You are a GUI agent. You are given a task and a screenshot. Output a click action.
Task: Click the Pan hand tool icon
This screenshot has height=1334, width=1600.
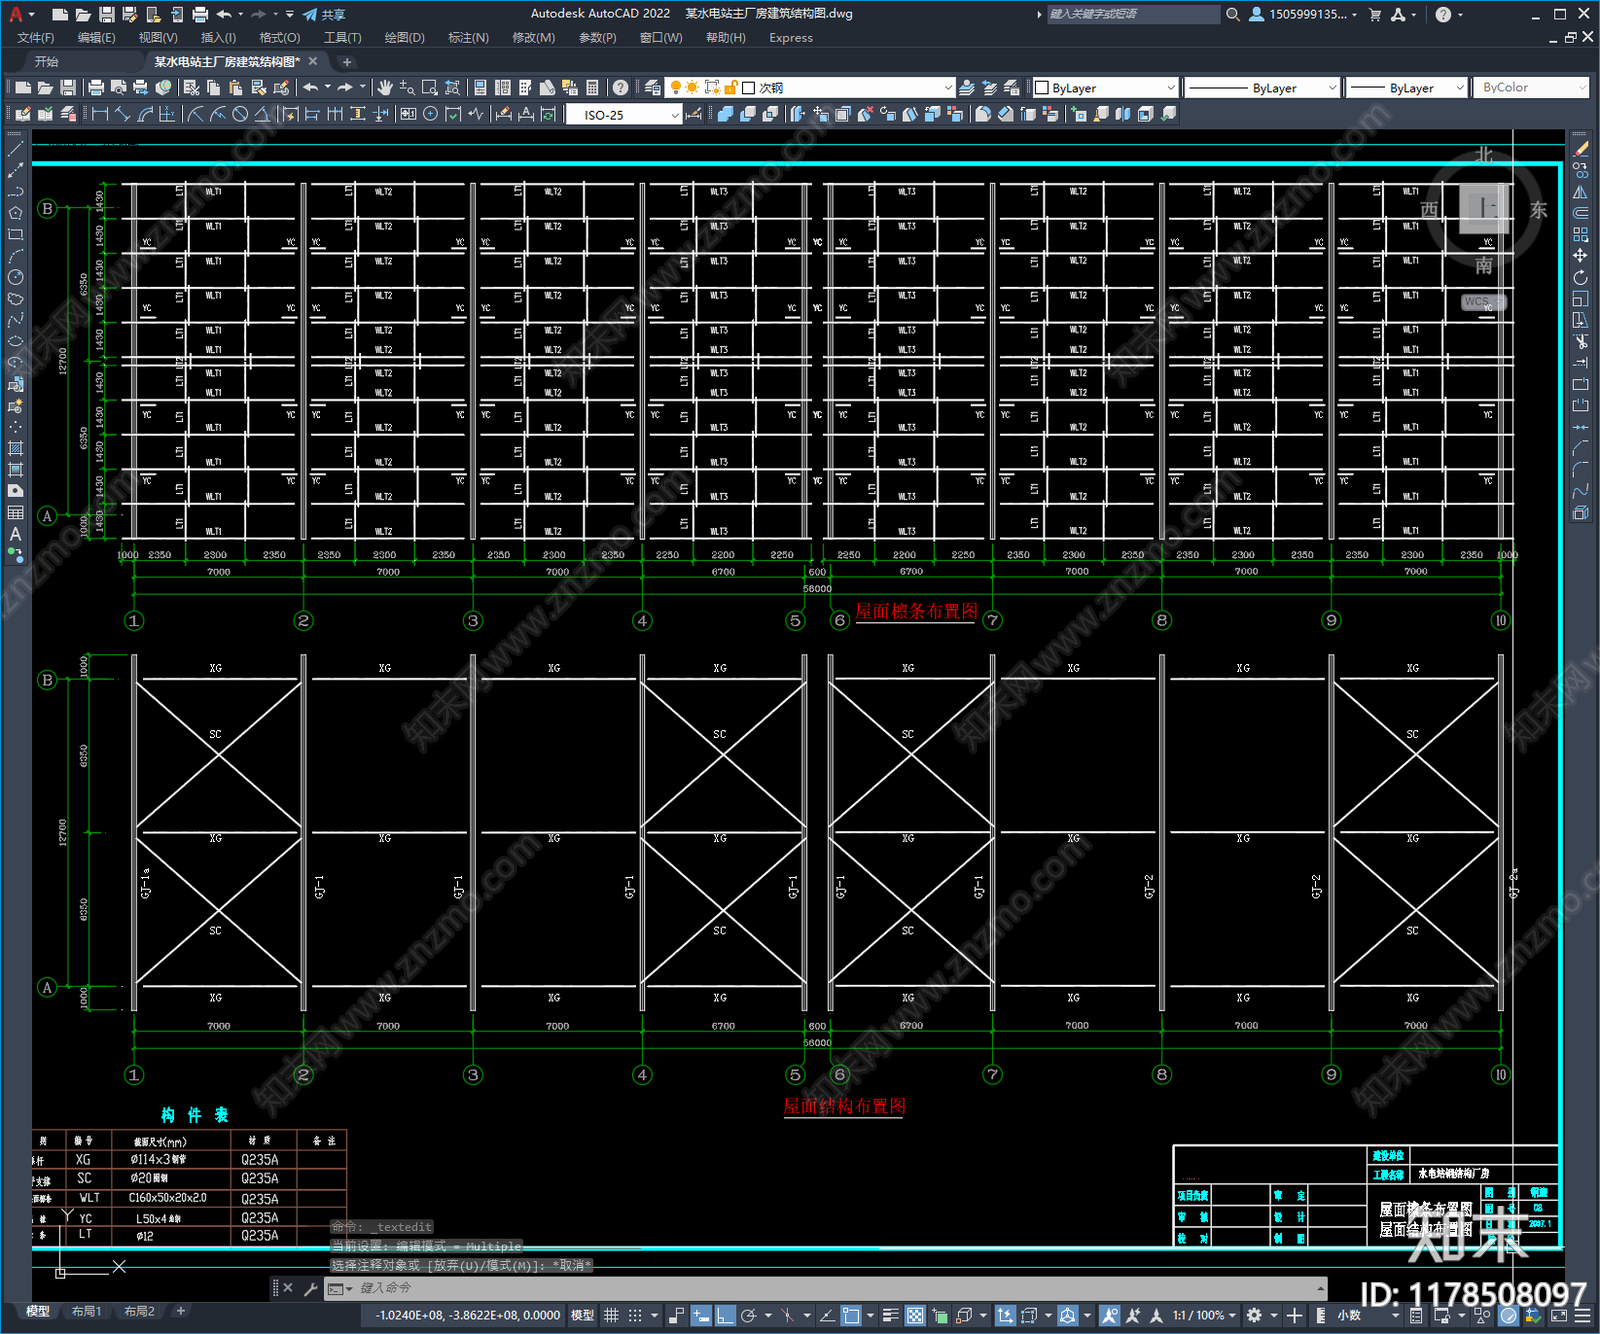point(385,88)
